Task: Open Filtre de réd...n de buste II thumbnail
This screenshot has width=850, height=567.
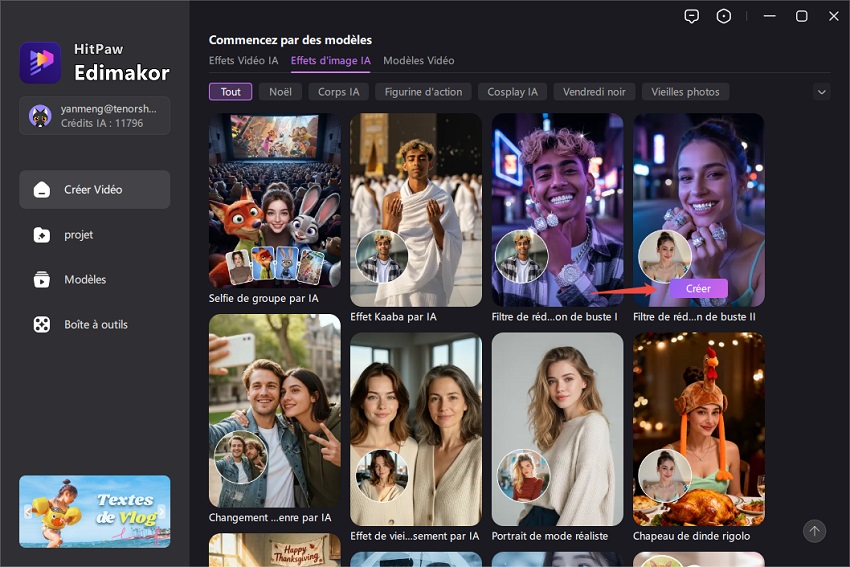Action: pos(699,210)
